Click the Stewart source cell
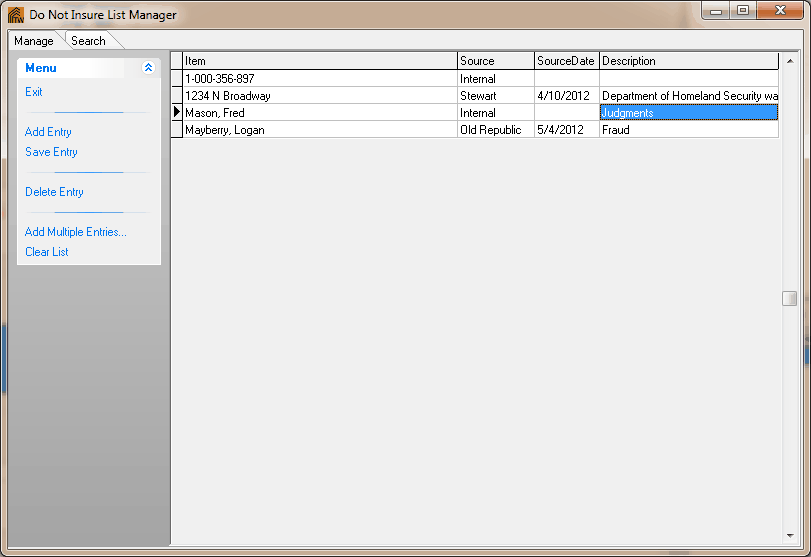Viewport: 811px width, 557px height. click(495, 96)
